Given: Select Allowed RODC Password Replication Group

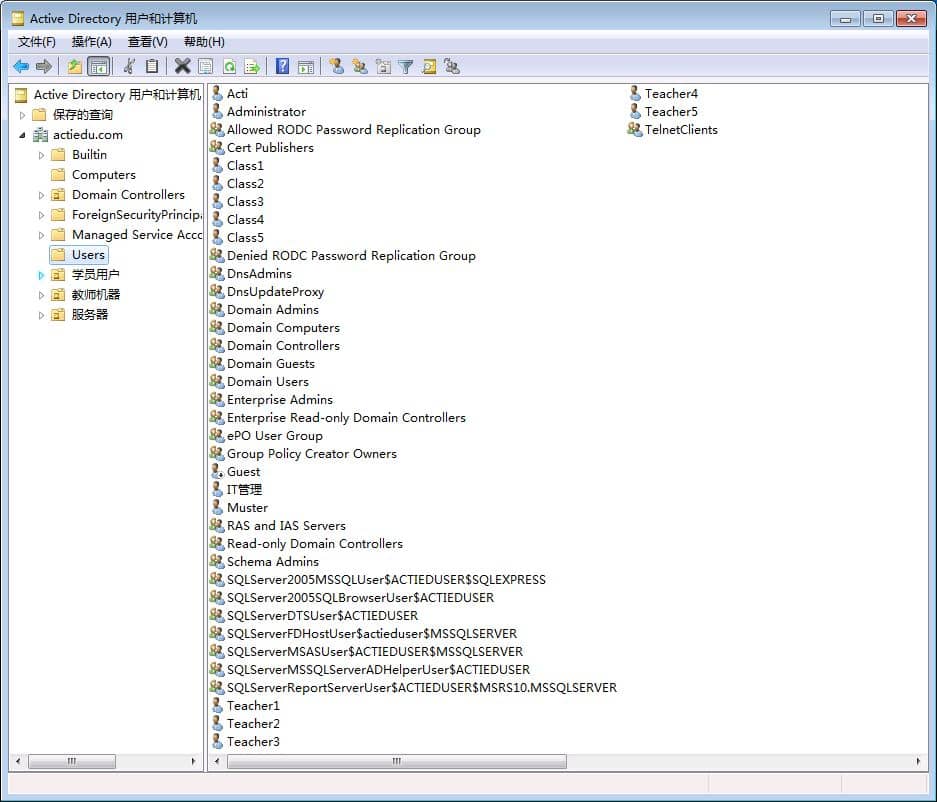Looking at the screenshot, I should coord(353,129).
